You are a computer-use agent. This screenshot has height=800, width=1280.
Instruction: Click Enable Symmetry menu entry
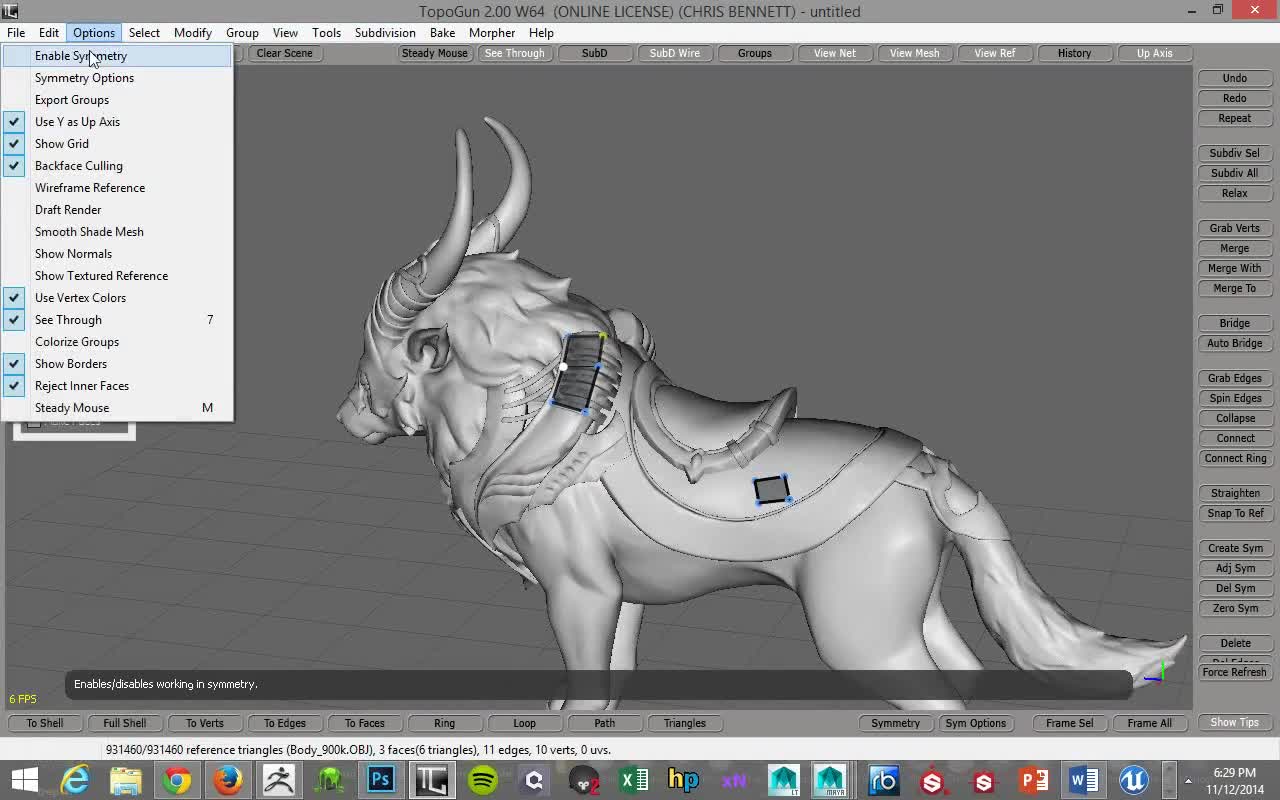[118, 56]
